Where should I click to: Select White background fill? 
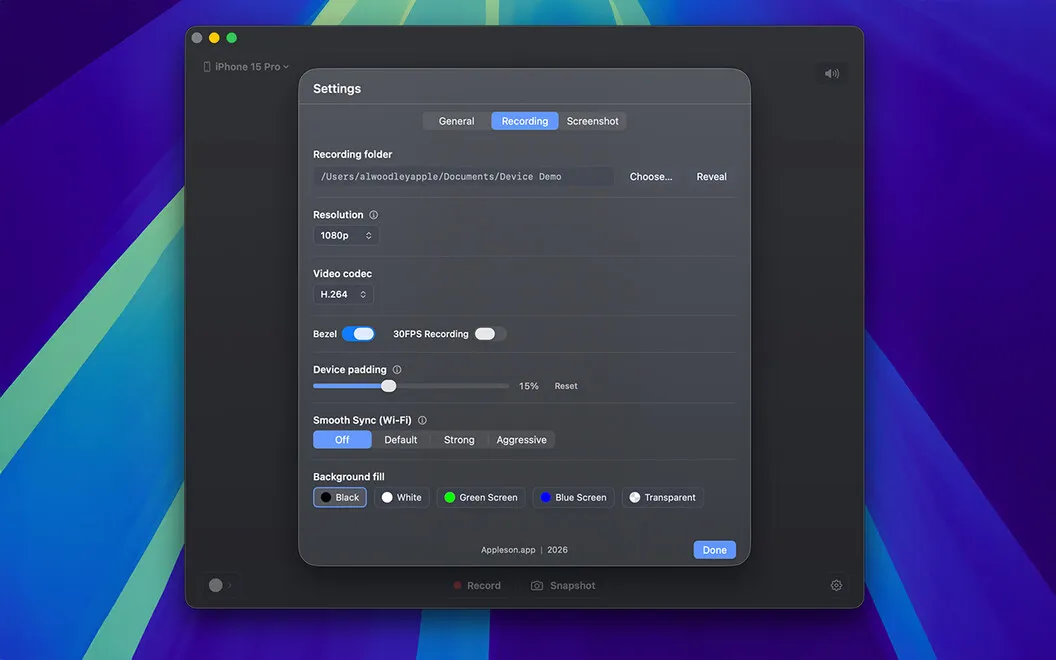401,498
